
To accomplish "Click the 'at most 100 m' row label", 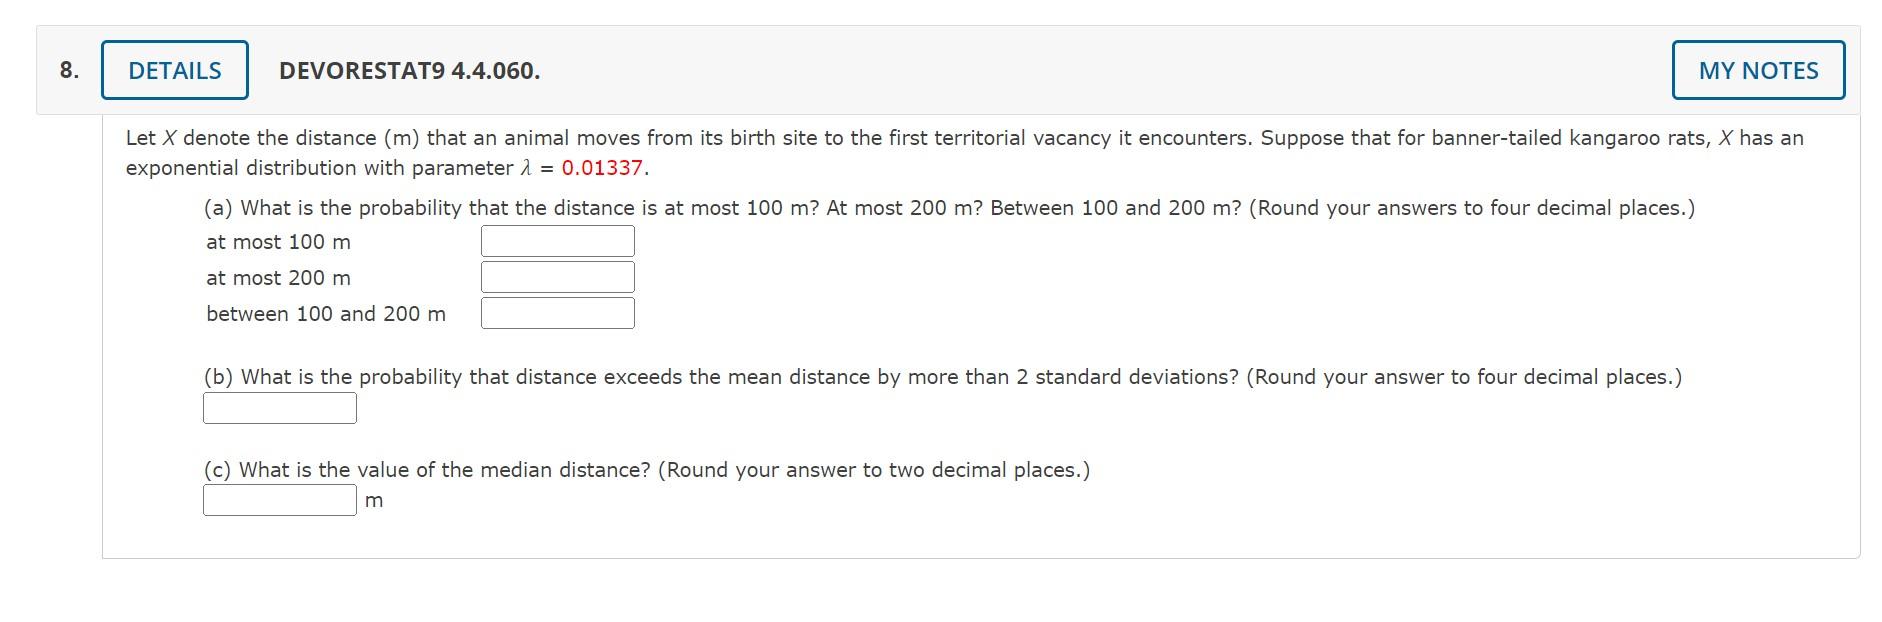I will [x=278, y=241].
